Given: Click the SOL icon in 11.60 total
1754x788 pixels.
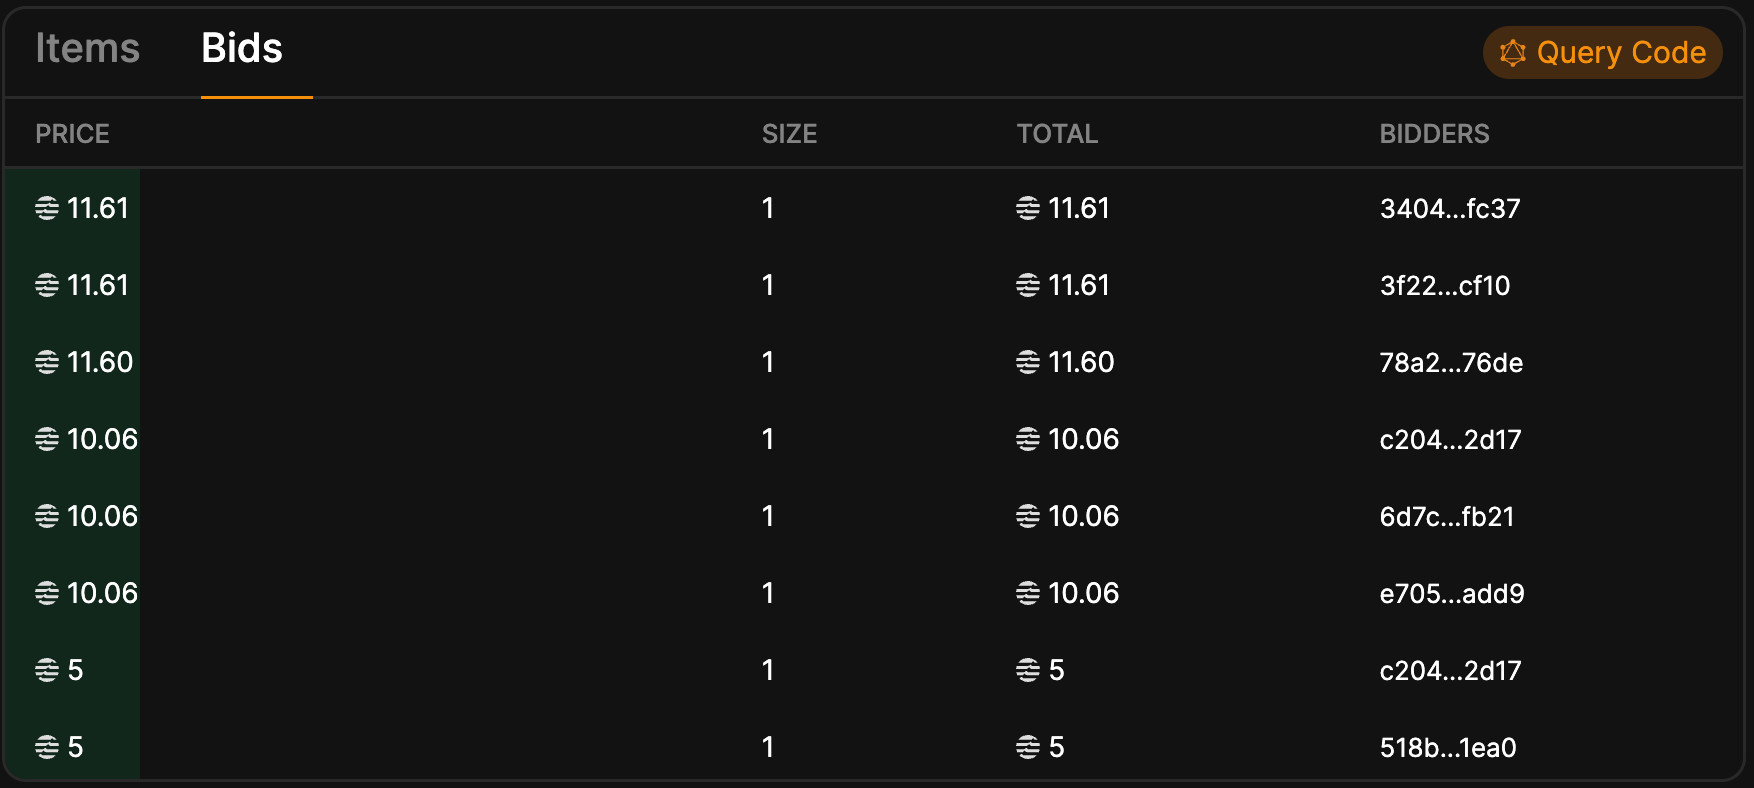Looking at the screenshot, I should (x=1028, y=362).
